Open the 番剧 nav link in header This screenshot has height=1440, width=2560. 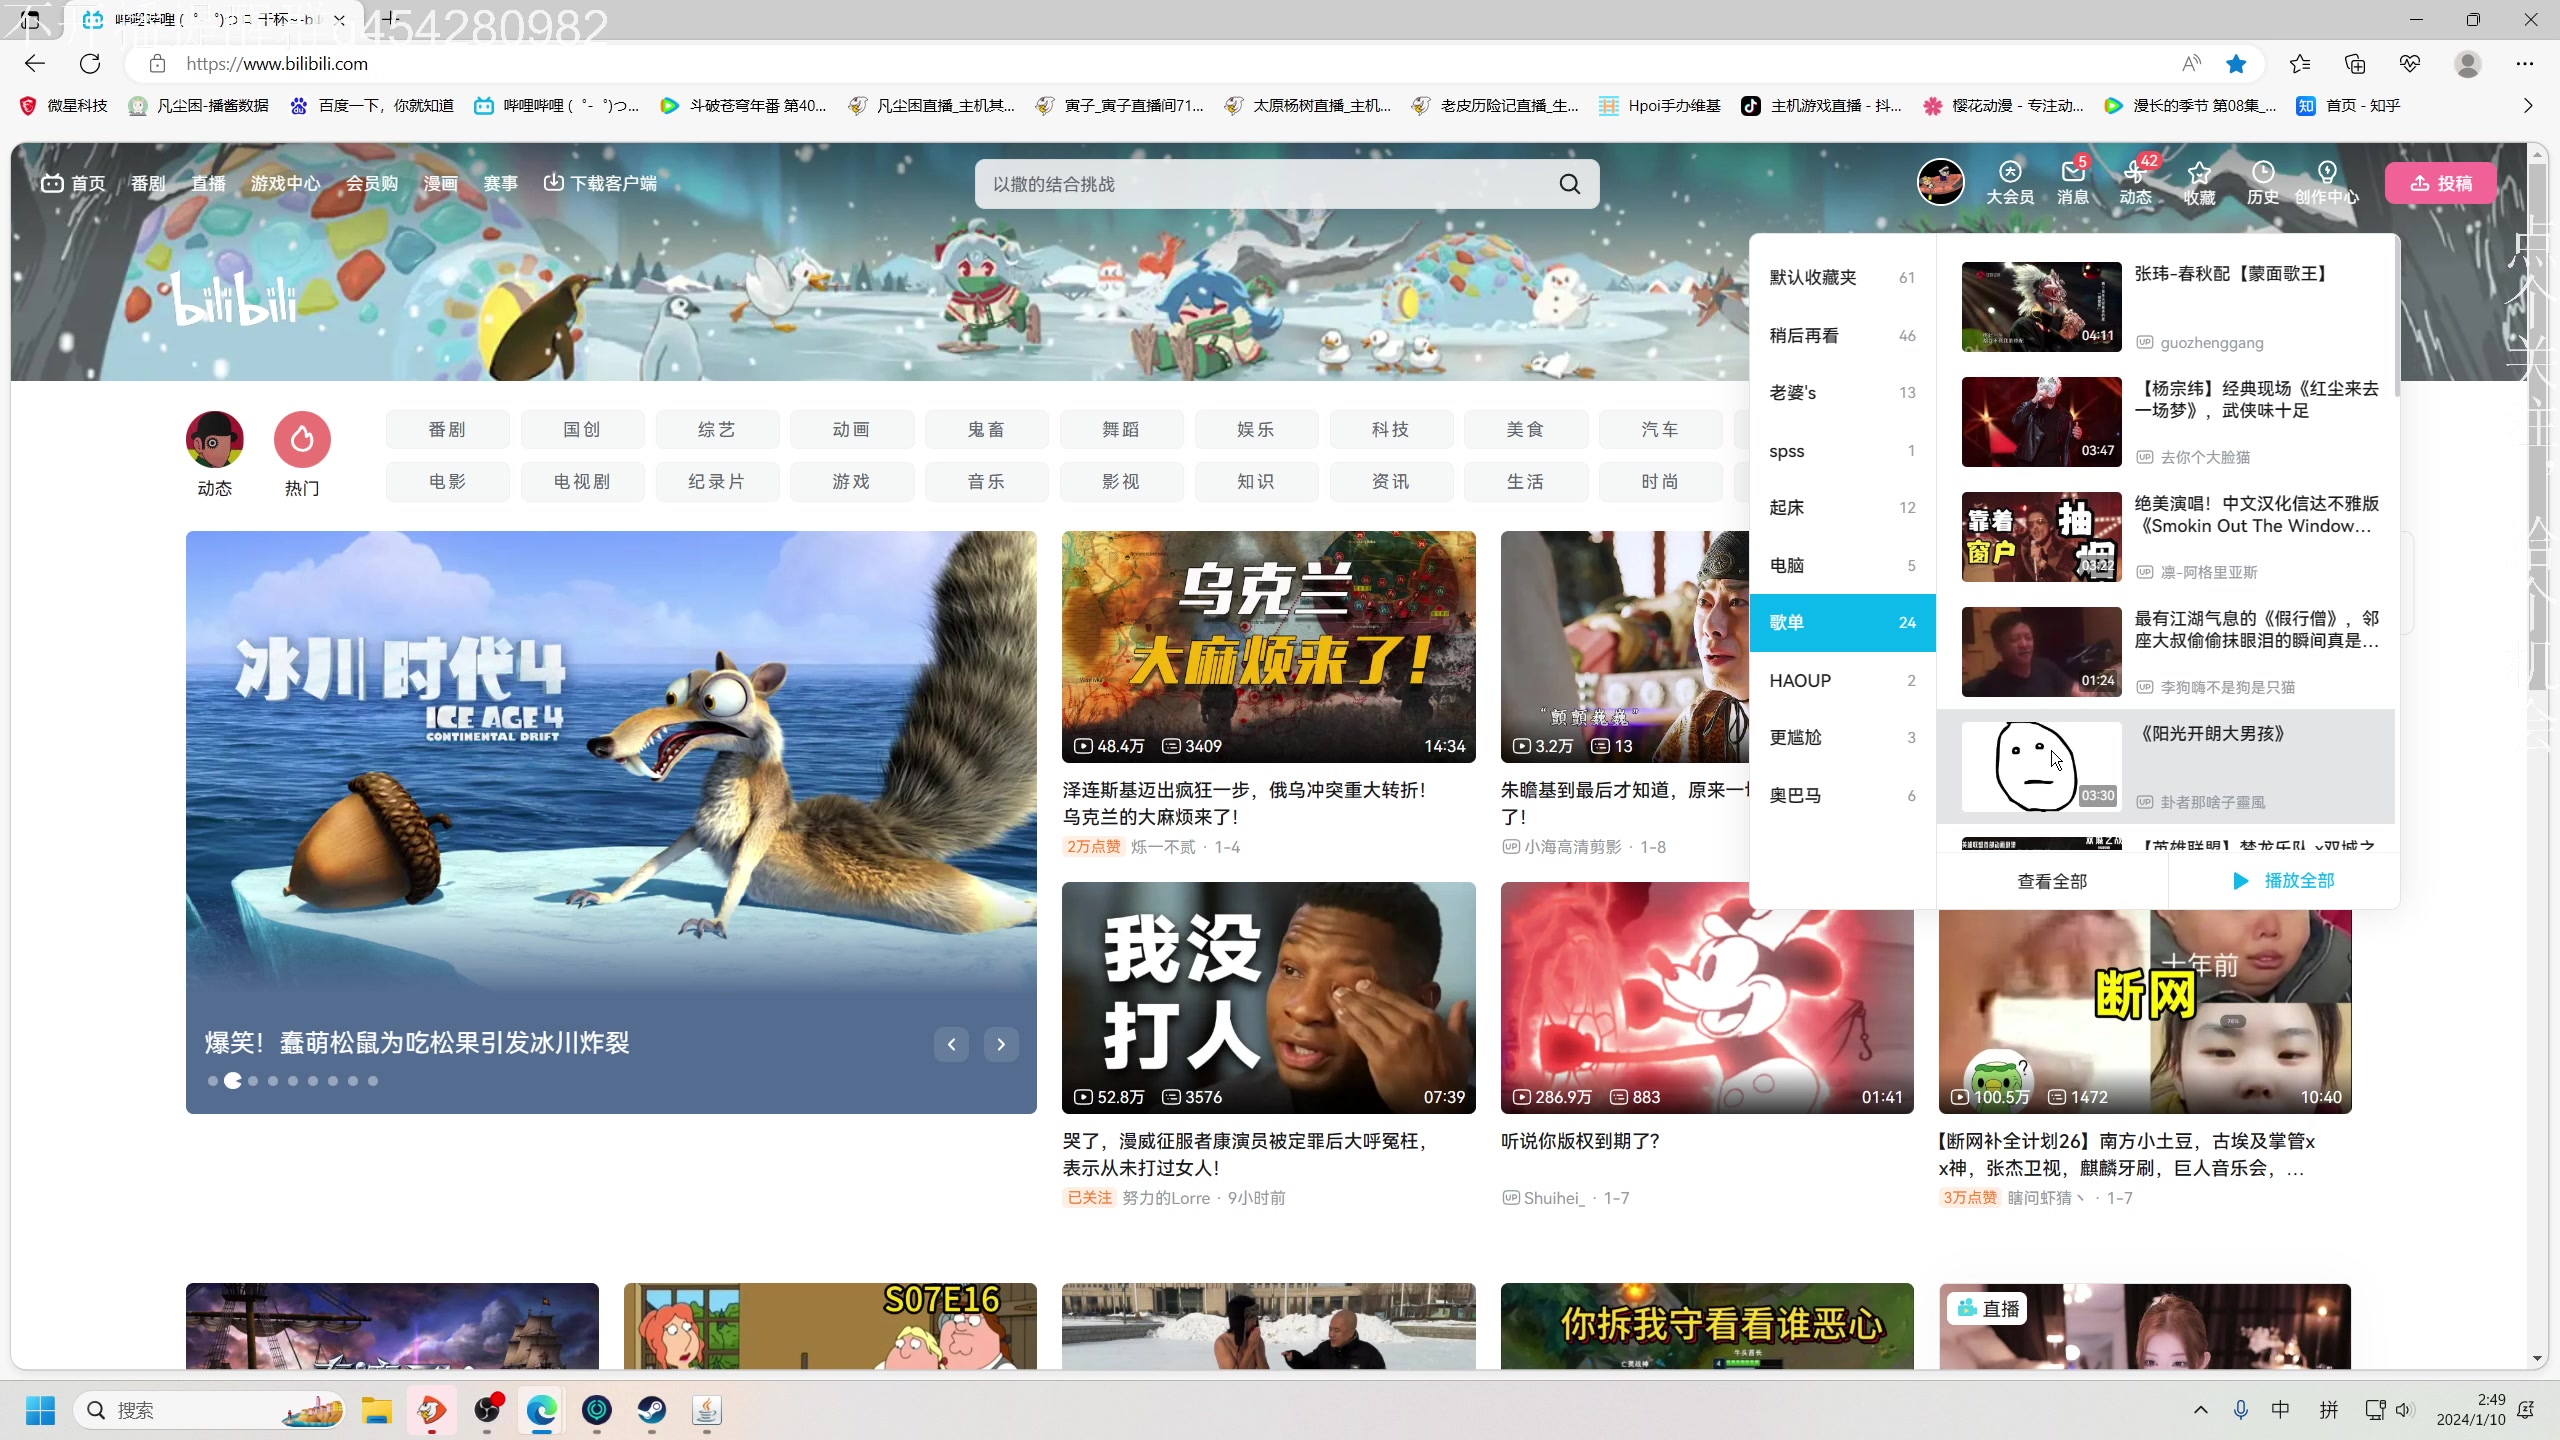pos(148,184)
